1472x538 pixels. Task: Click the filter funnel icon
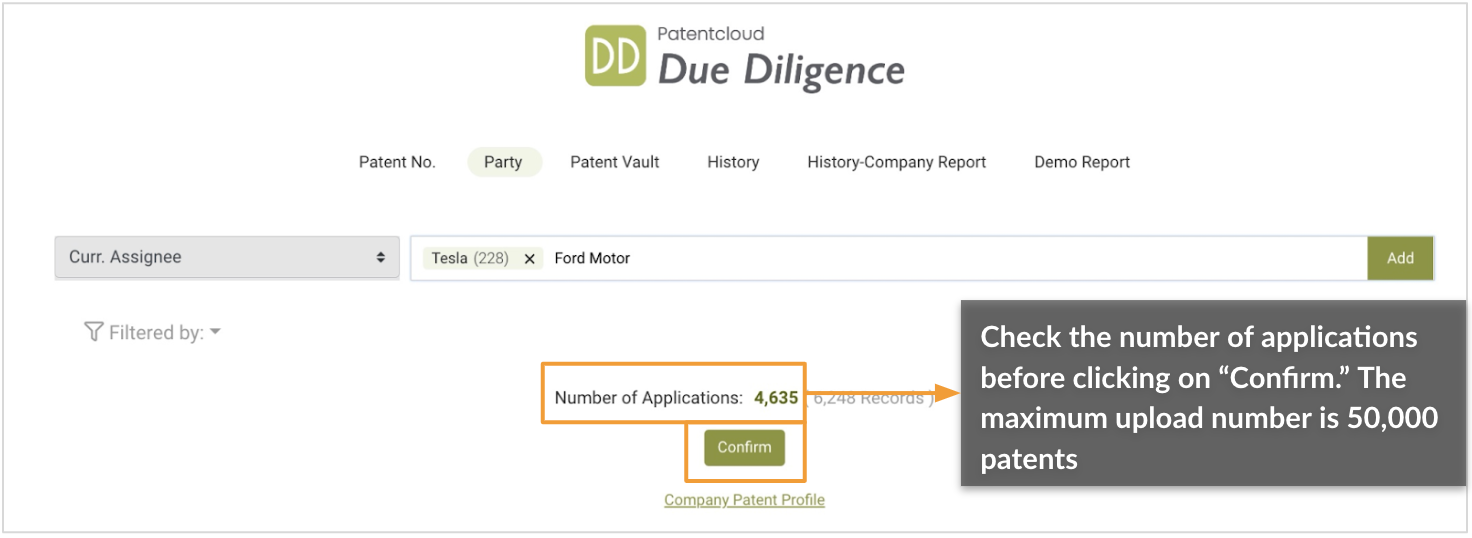pyautogui.click(x=94, y=332)
